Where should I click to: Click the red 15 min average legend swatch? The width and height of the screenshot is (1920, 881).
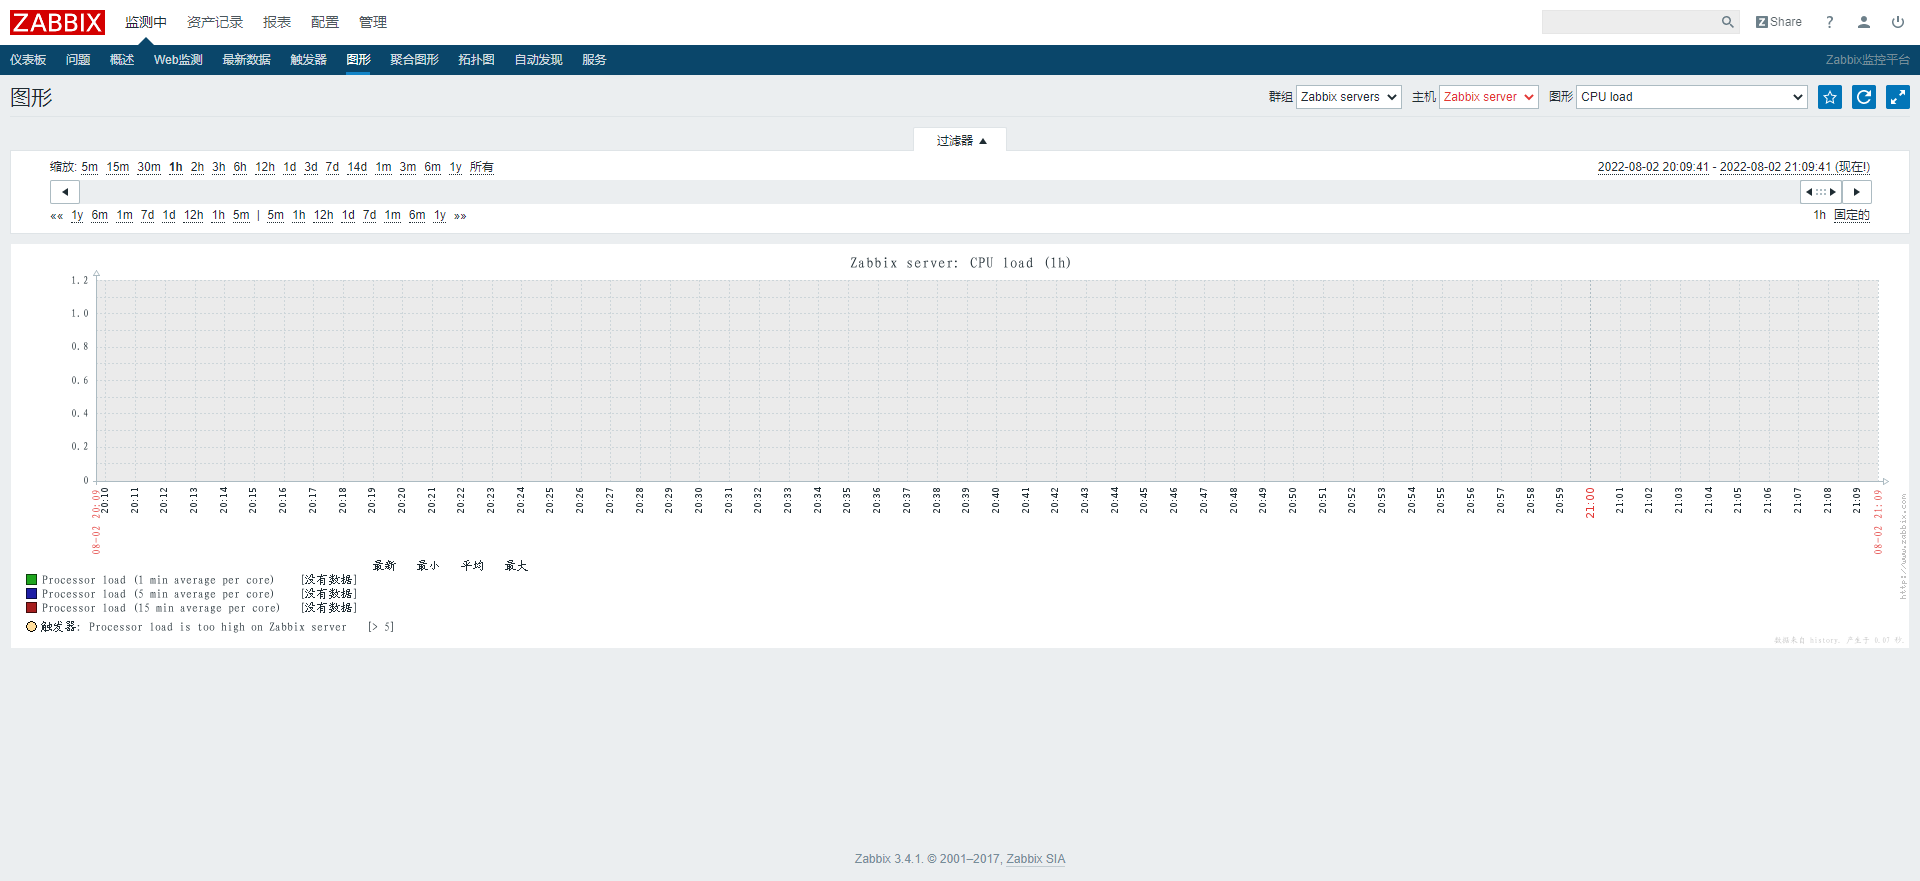pyautogui.click(x=32, y=608)
